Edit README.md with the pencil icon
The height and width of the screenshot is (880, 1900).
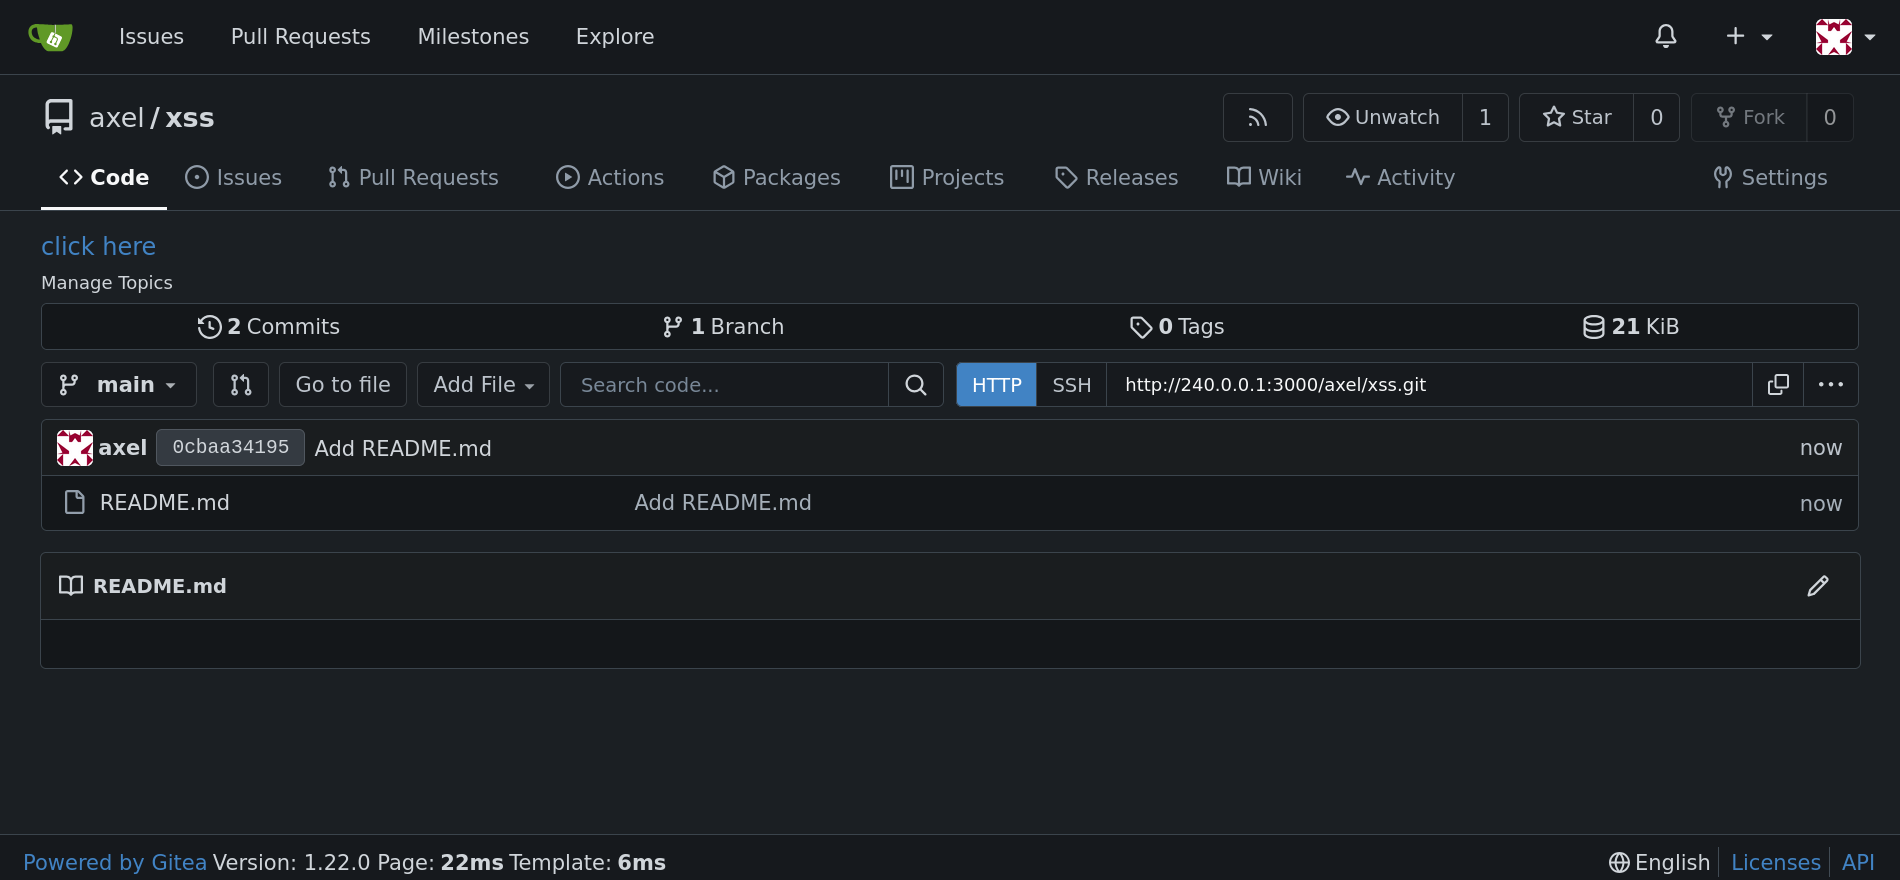[1818, 586]
